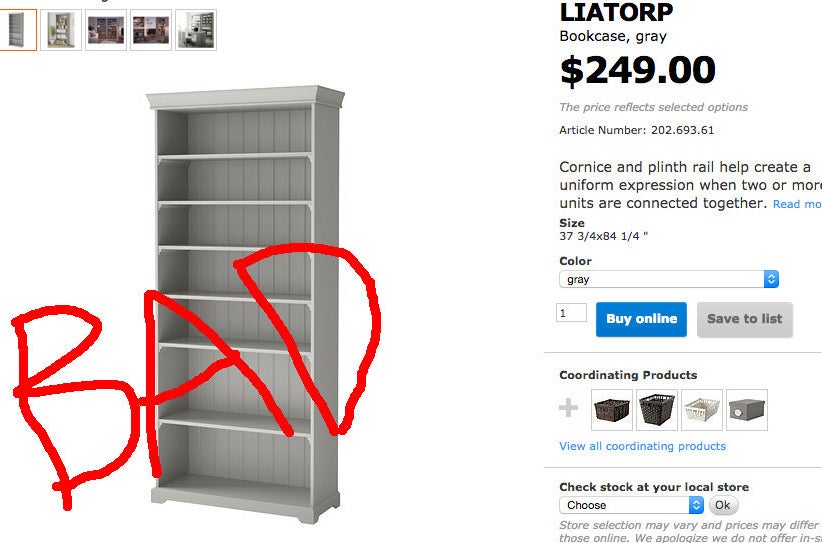Open the second thumbnail with styled bookcase

[61, 30]
